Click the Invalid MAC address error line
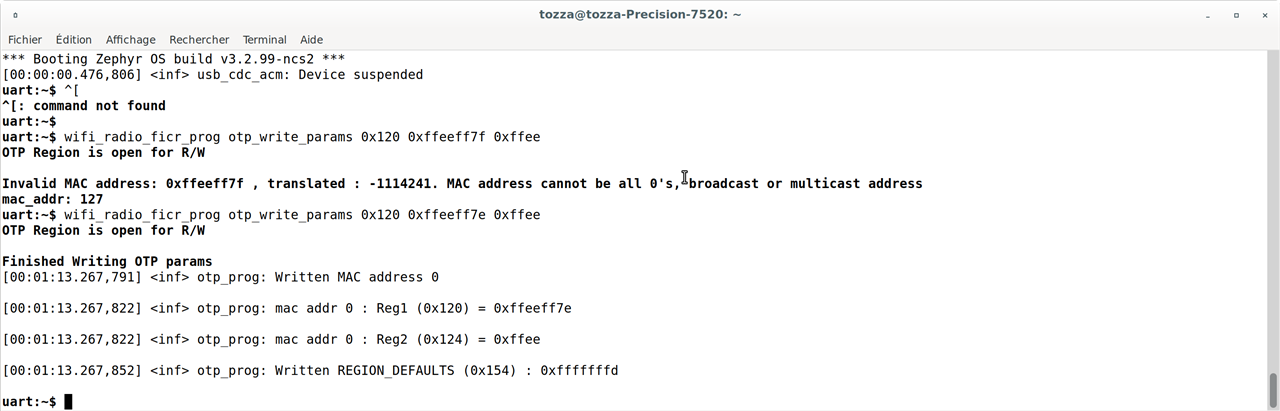 pyautogui.click(x=462, y=184)
